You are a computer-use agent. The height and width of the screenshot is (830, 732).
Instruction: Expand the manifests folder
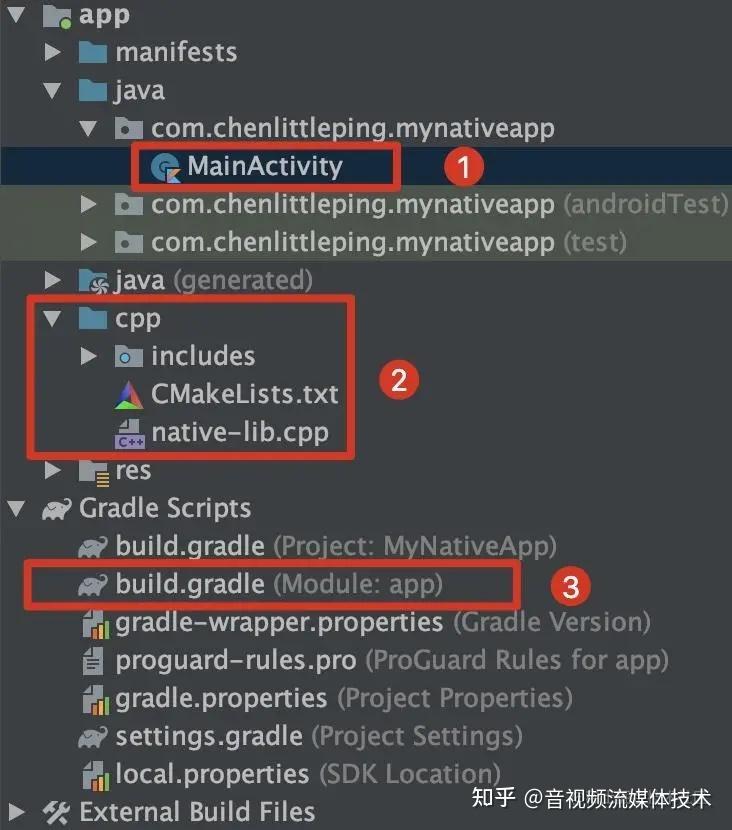[52, 52]
